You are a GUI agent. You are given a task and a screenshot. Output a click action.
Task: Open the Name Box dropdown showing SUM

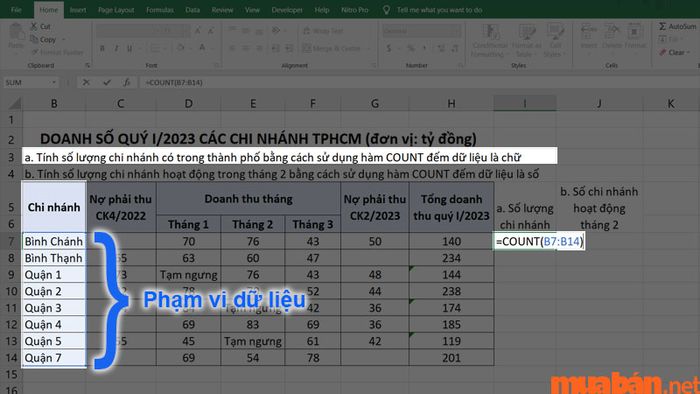[54, 83]
